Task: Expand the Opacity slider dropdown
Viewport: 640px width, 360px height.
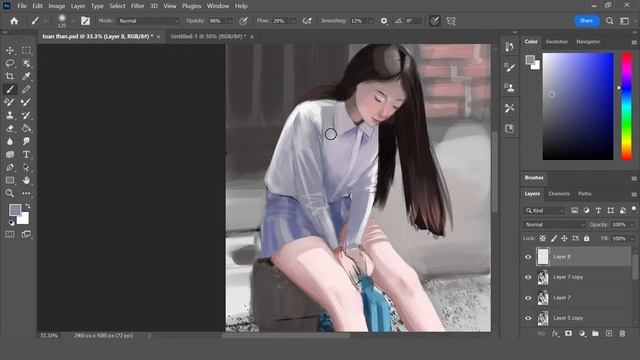Action: pos(230,21)
